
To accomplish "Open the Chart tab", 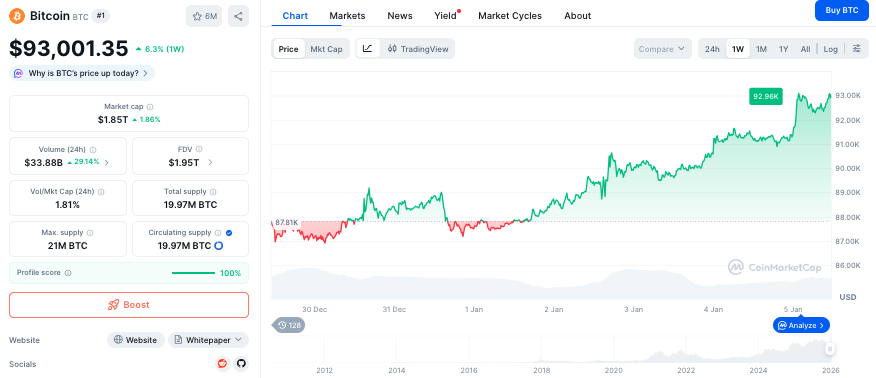I will coord(295,16).
